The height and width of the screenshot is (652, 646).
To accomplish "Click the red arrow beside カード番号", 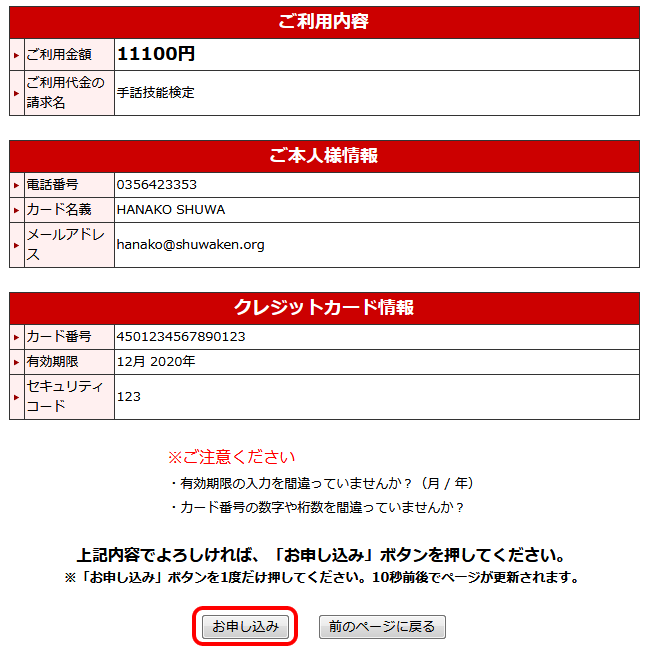I will coord(17,337).
